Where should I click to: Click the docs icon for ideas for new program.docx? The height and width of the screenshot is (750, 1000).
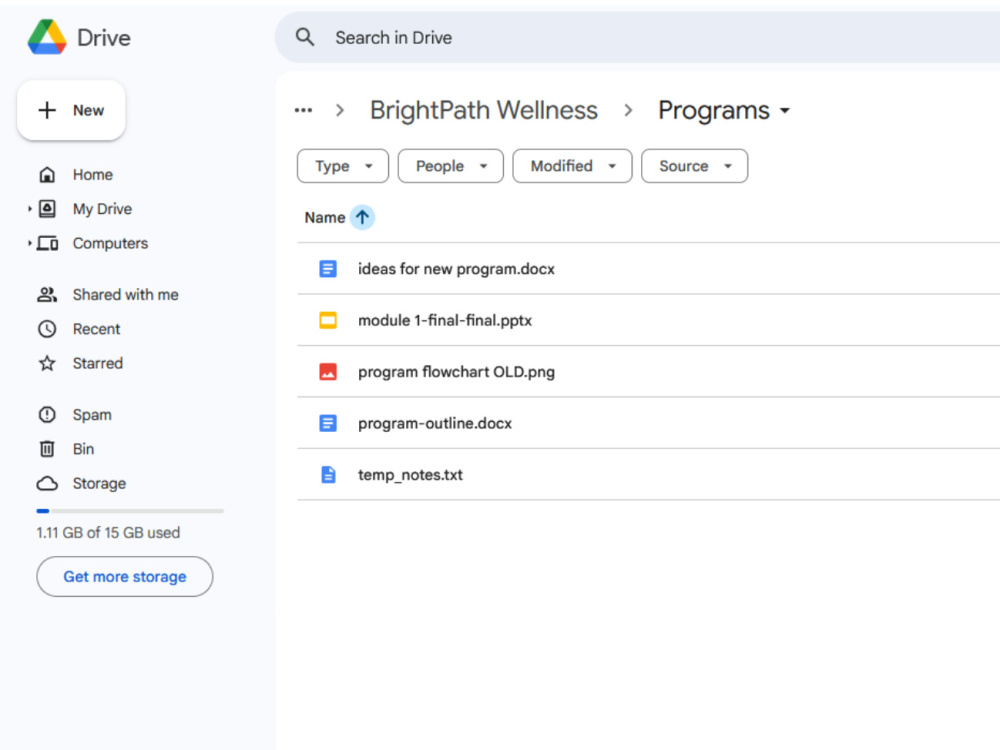[328, 268]
